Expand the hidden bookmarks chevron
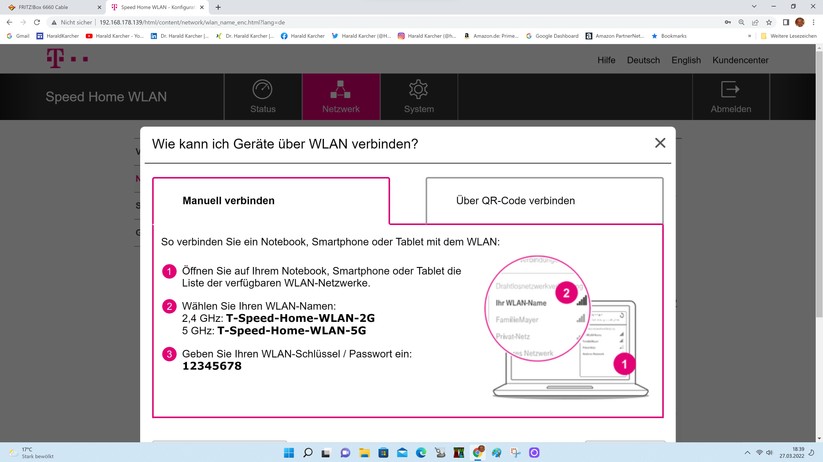The height and width of the screenshot is (462, 823). pos(749,36)
